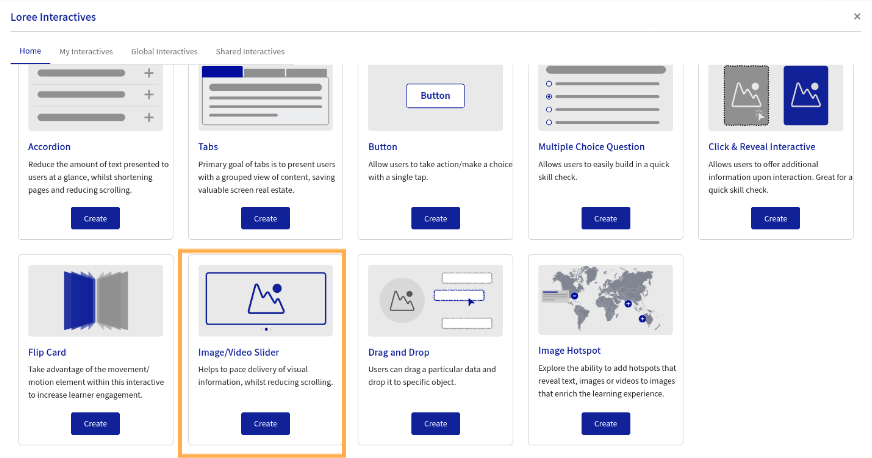Screen dimensions: 872x458
Task: Click the text 'Primary goal of tabs is to present users'
Action: 267,165
